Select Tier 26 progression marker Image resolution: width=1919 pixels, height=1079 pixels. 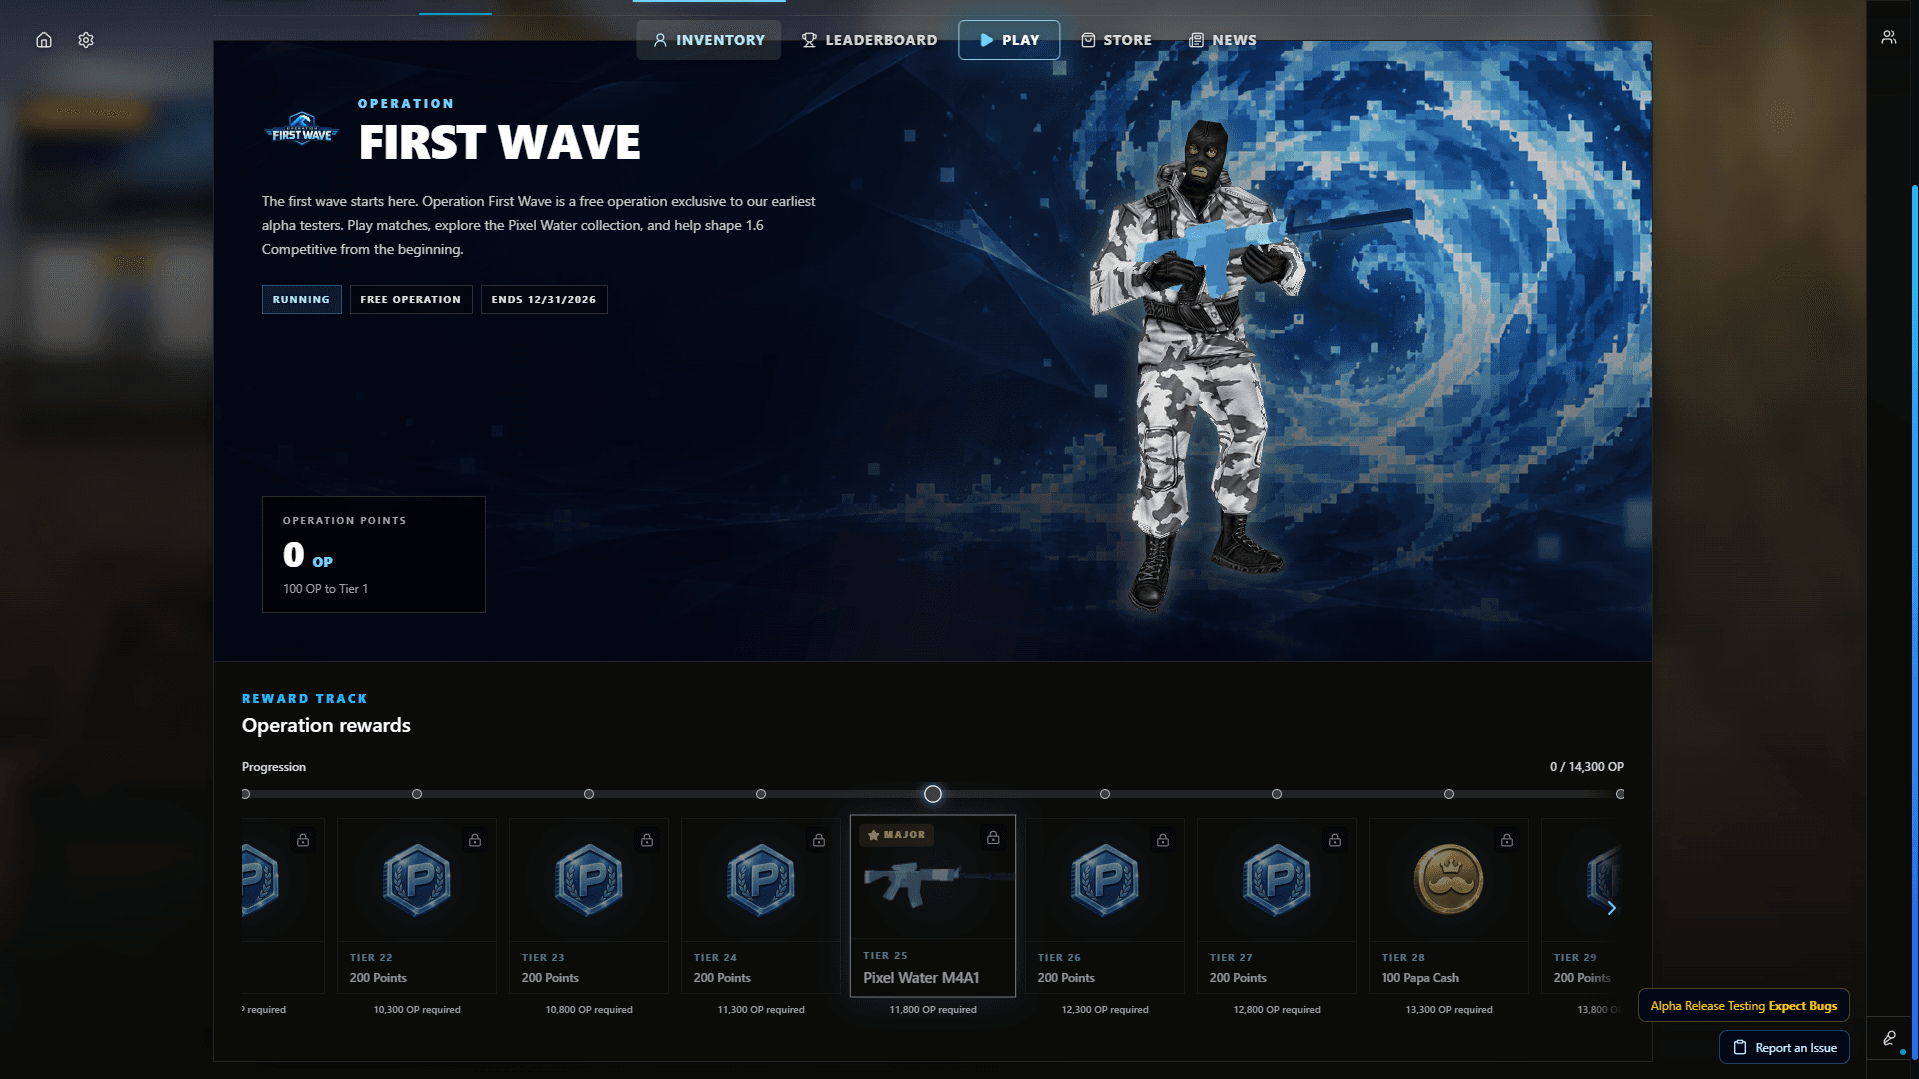pos(1105,794)
